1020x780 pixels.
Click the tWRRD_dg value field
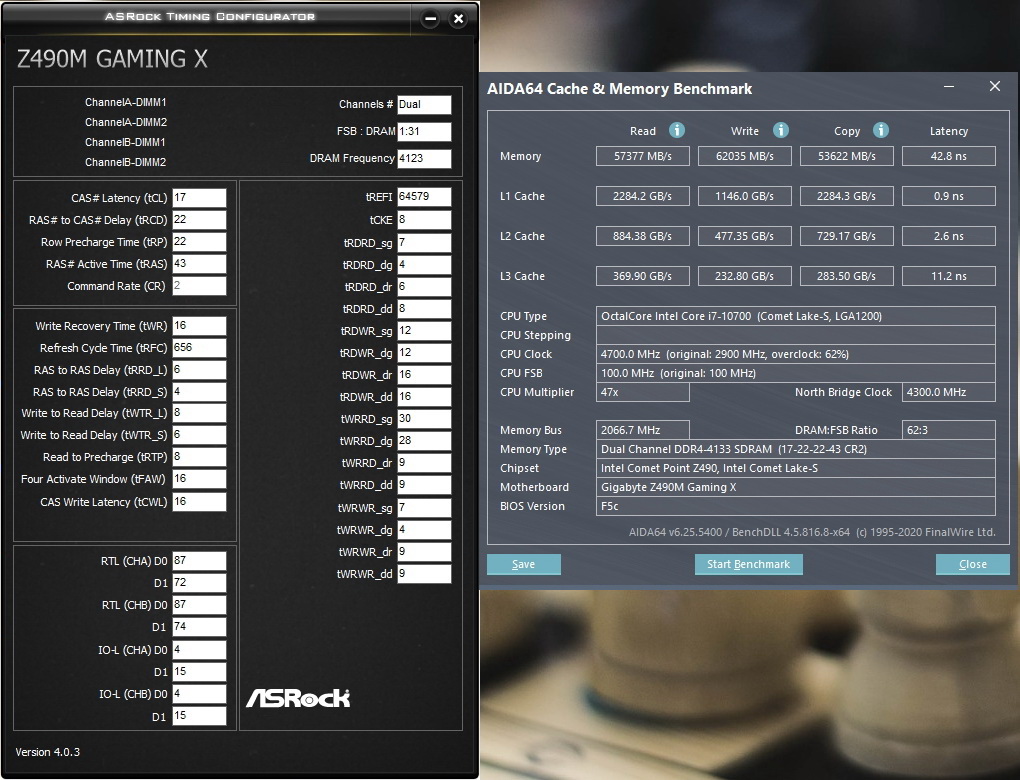tap(424, 441)
